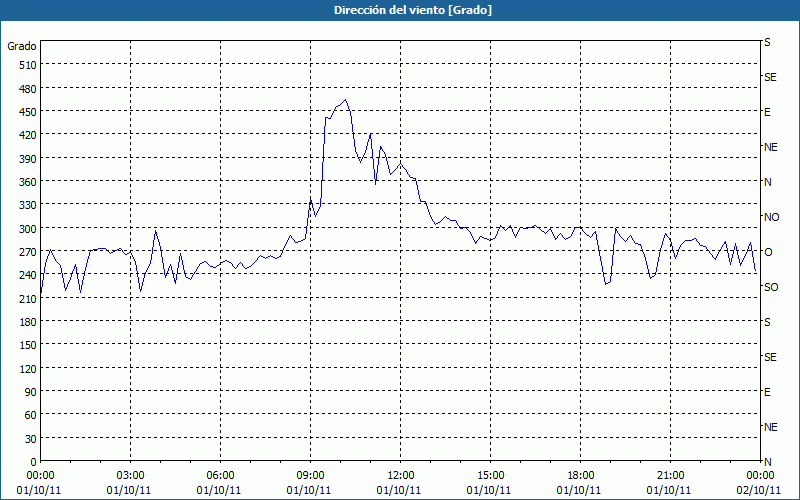Click the 21:00 time axis label
This screenshot has height=500, width=800.
point(670,476)
